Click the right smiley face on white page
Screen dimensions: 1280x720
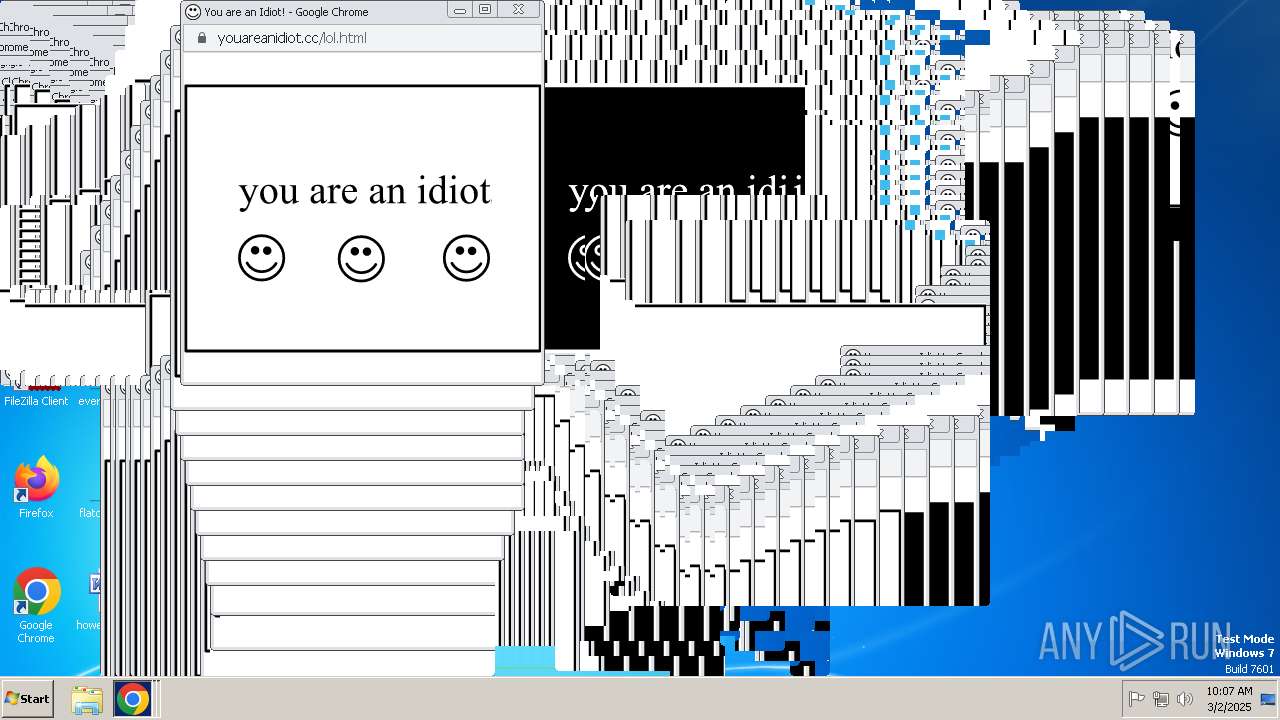click(466, 258)
